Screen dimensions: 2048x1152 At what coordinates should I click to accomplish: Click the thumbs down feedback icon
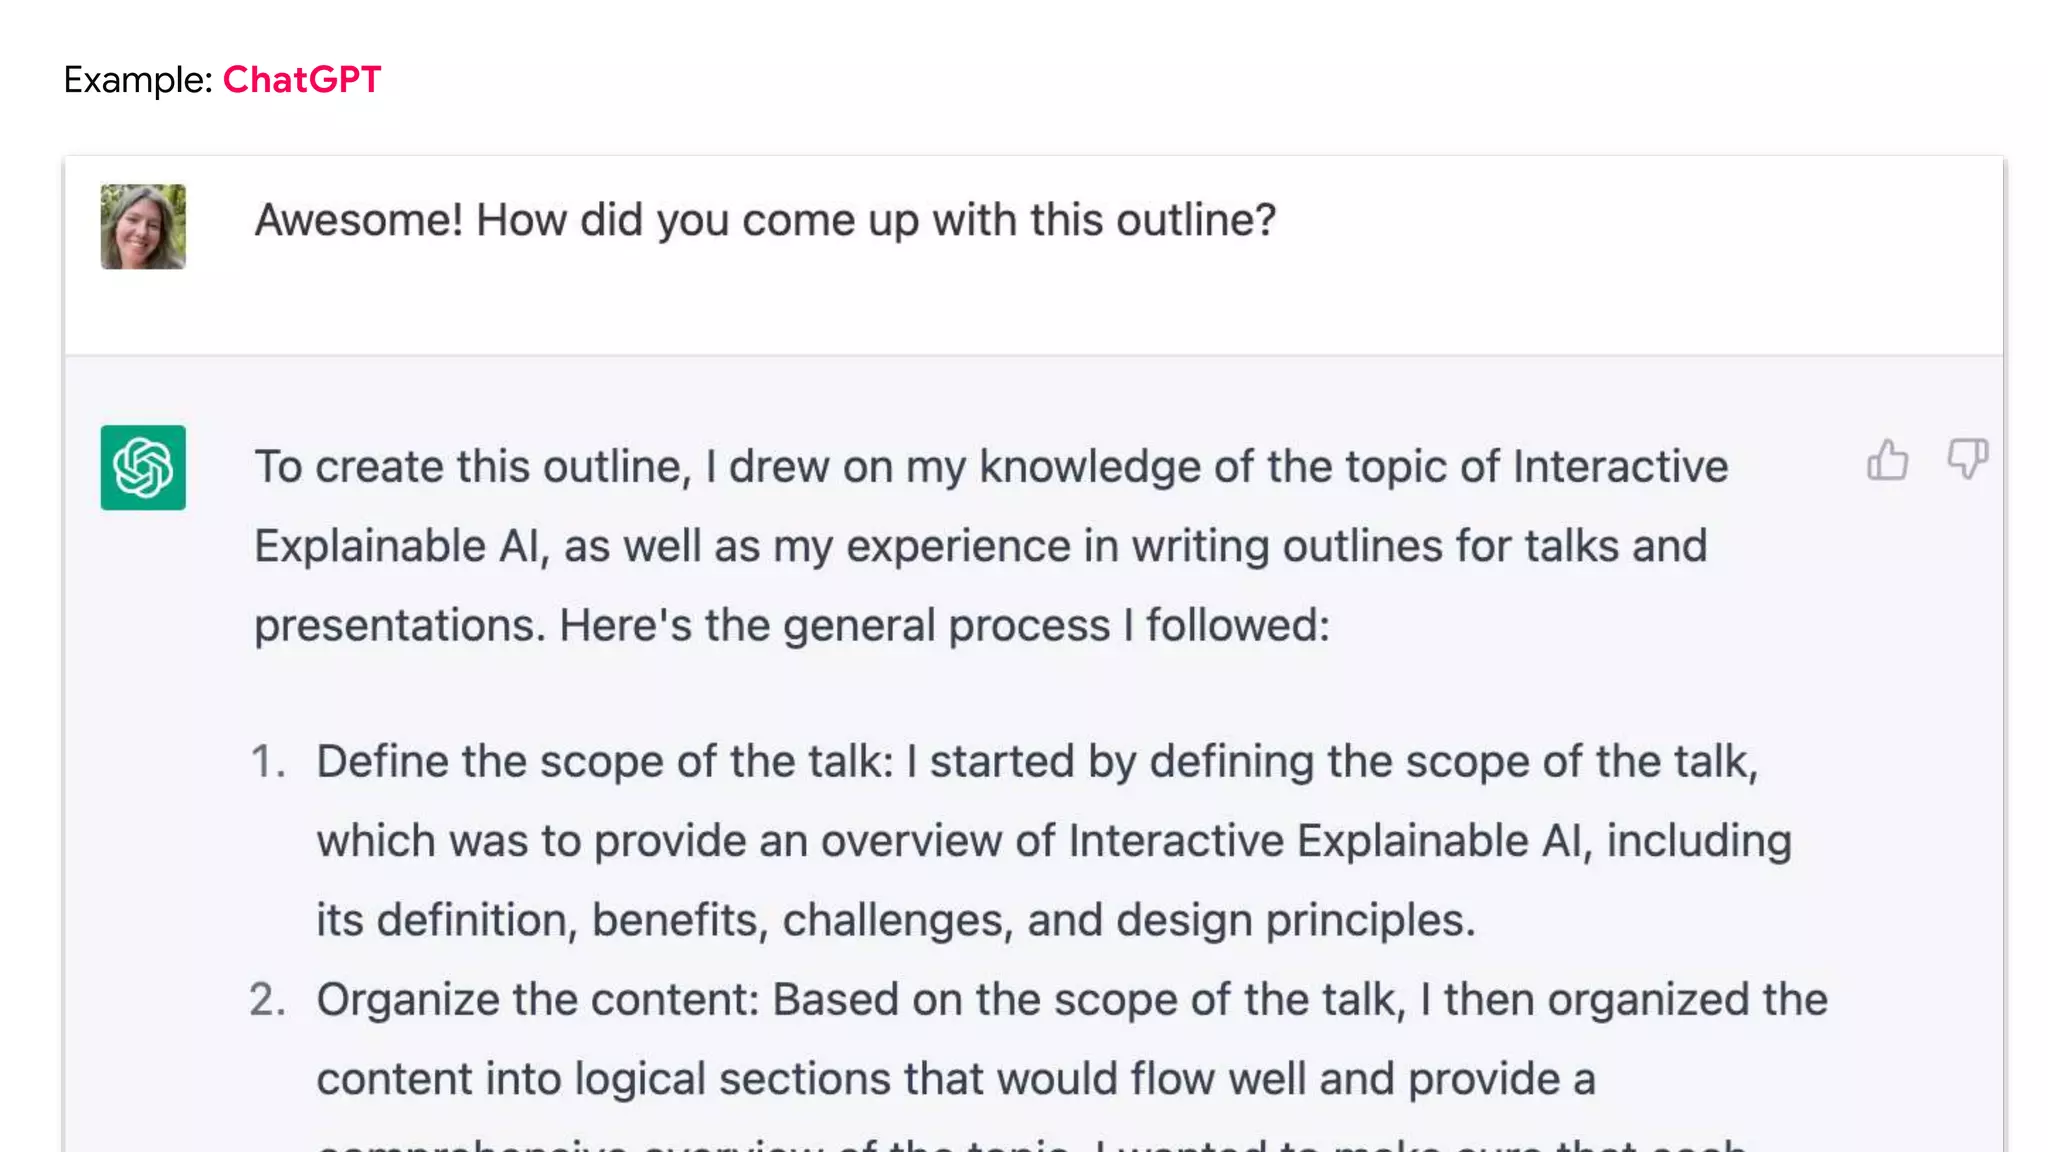click(x=1967, y=459)
